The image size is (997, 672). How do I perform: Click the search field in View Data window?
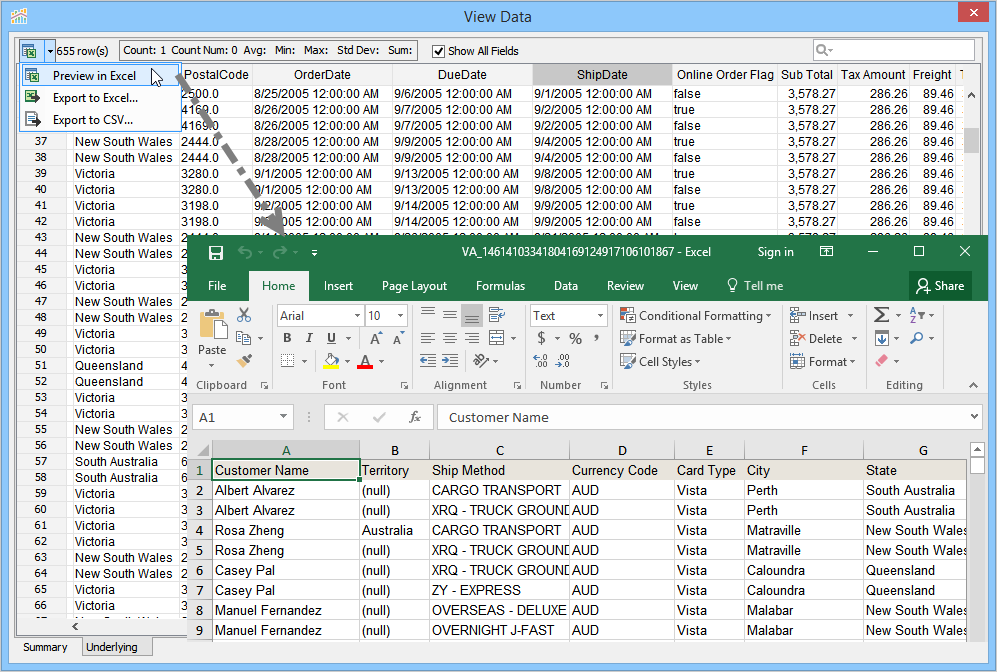(893, 50)
